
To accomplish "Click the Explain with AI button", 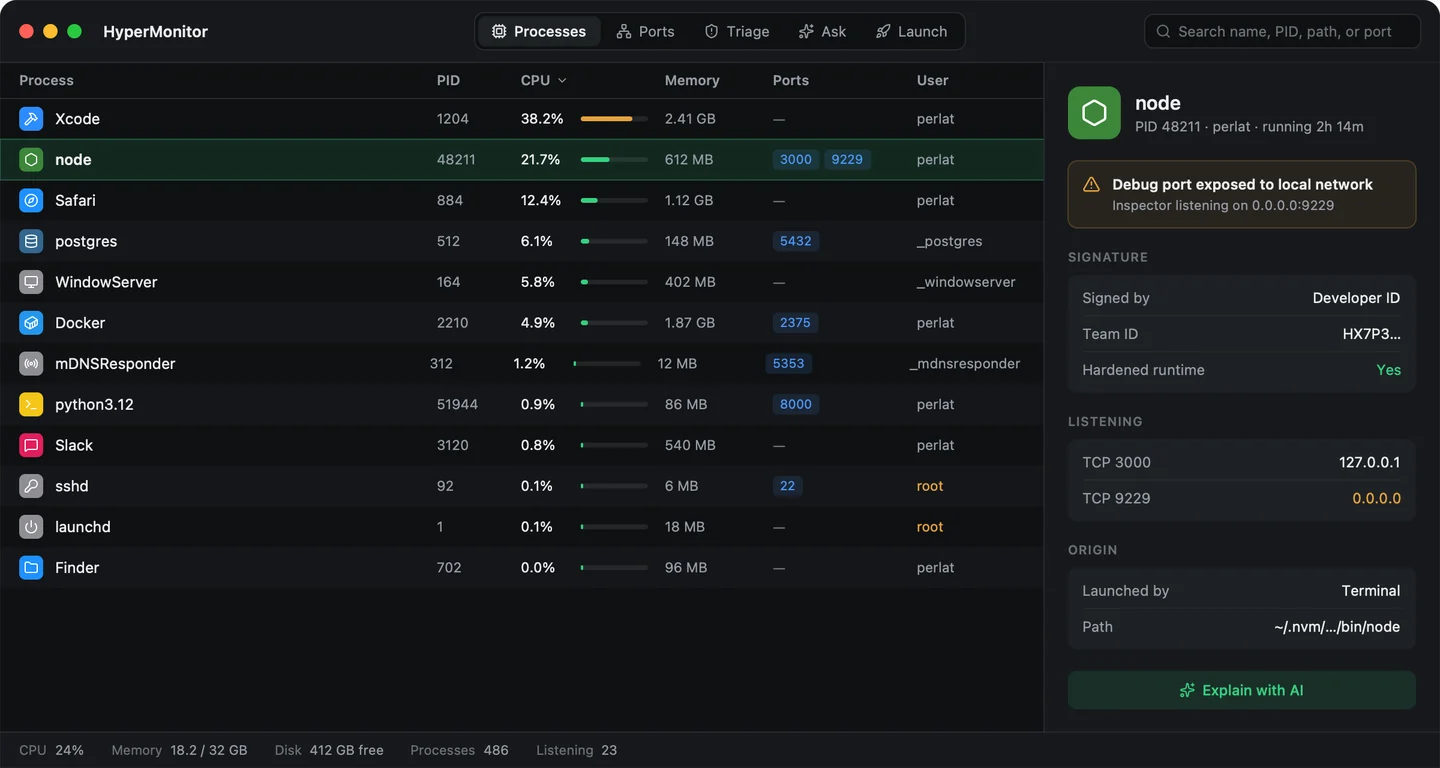I will [1242, 690].
